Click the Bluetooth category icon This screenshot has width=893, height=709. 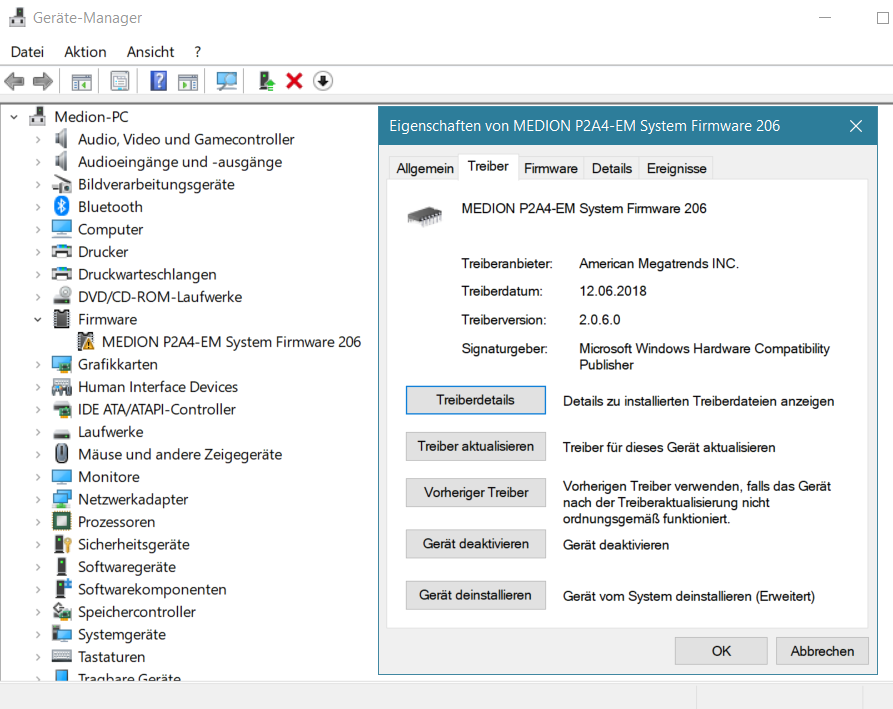pyautogui.click(x=62, y=206)
